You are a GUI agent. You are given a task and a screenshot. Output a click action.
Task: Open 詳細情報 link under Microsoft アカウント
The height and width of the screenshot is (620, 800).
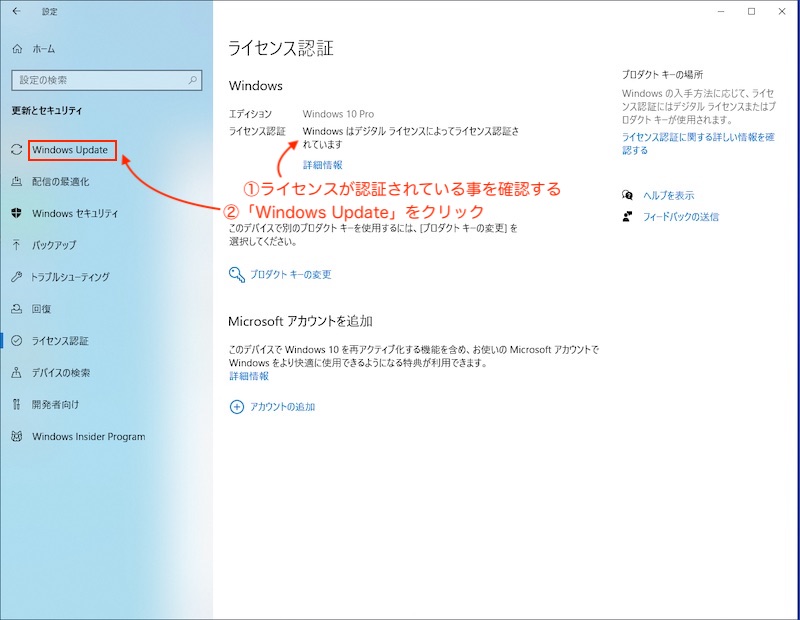pyautogui.click(x=249, y=376)
